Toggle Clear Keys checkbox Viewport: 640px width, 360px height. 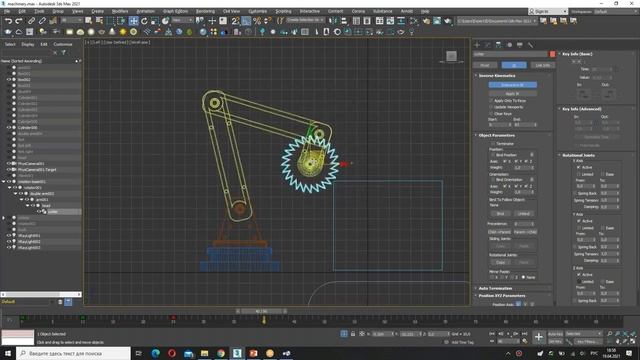pos(491,113)
